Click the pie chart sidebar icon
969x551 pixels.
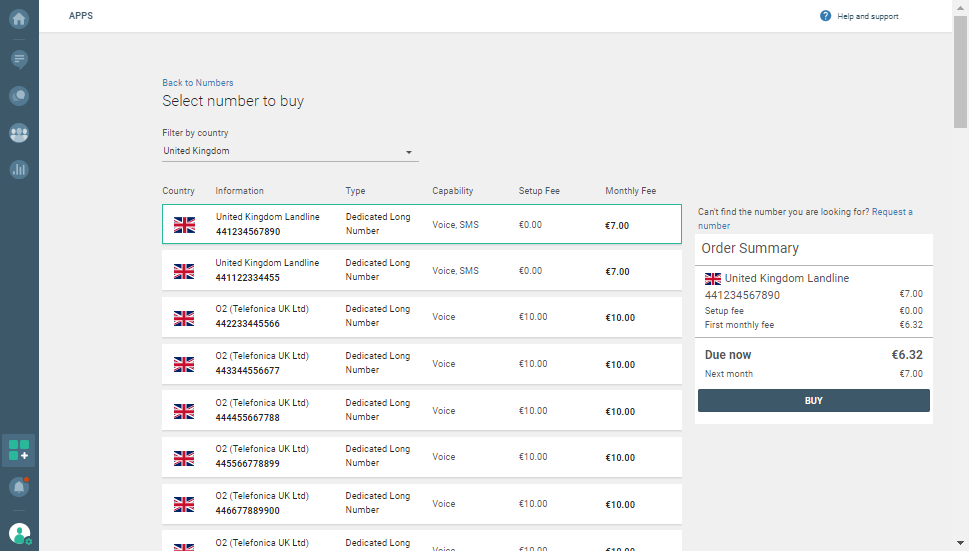(19, 96)
